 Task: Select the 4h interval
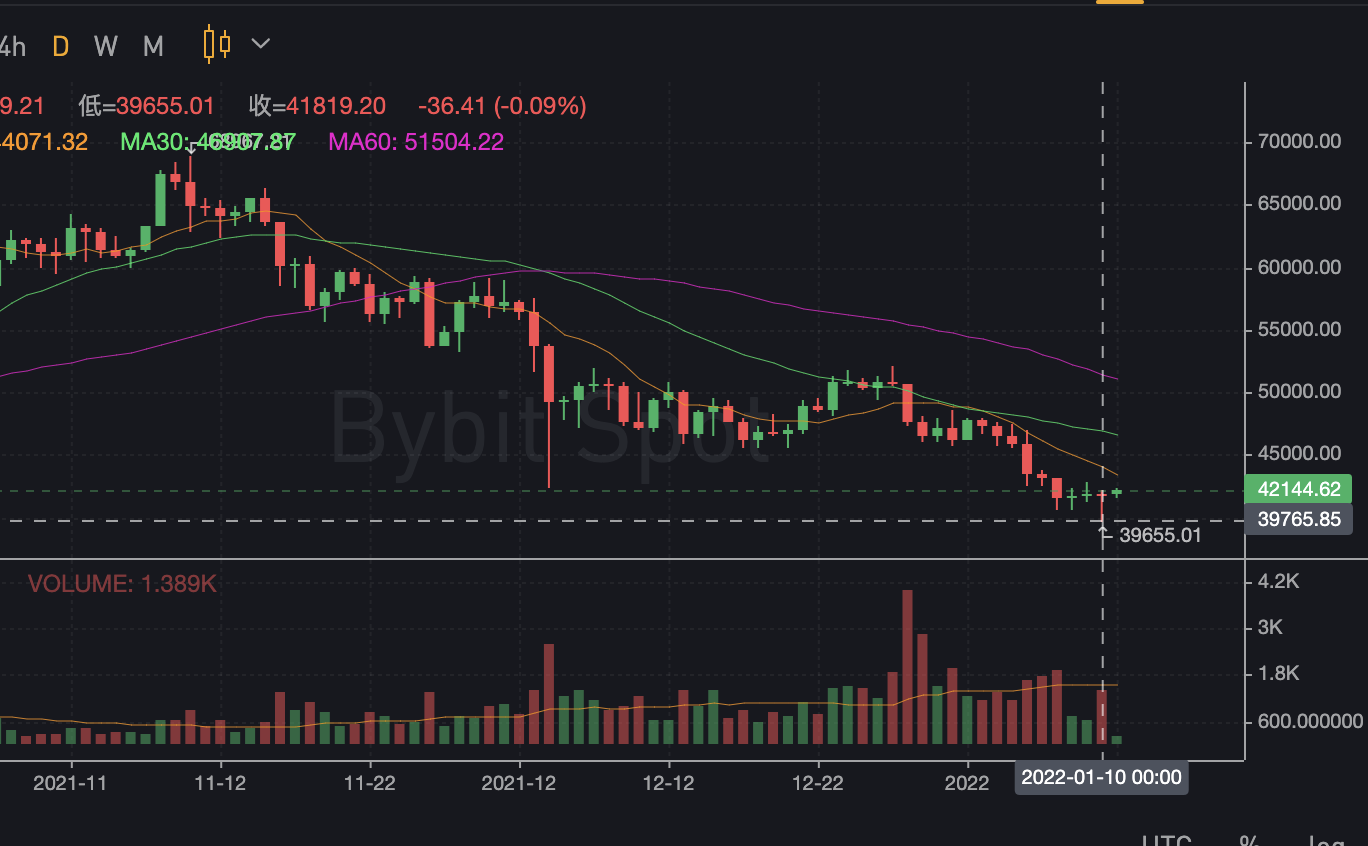[x=12, y=46]
